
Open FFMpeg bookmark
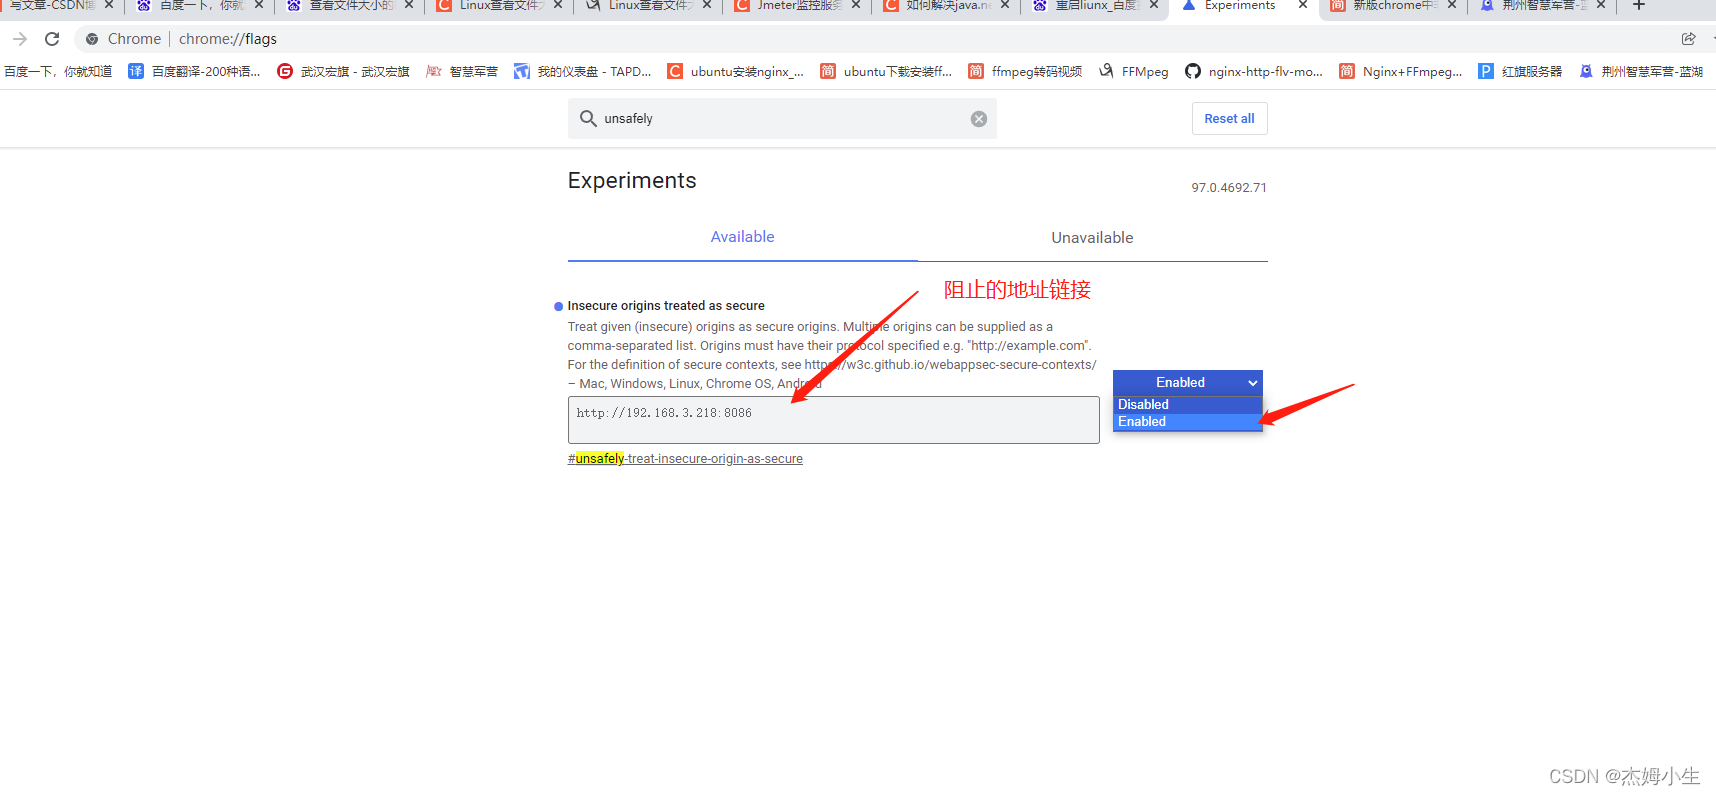(1133, 71)
